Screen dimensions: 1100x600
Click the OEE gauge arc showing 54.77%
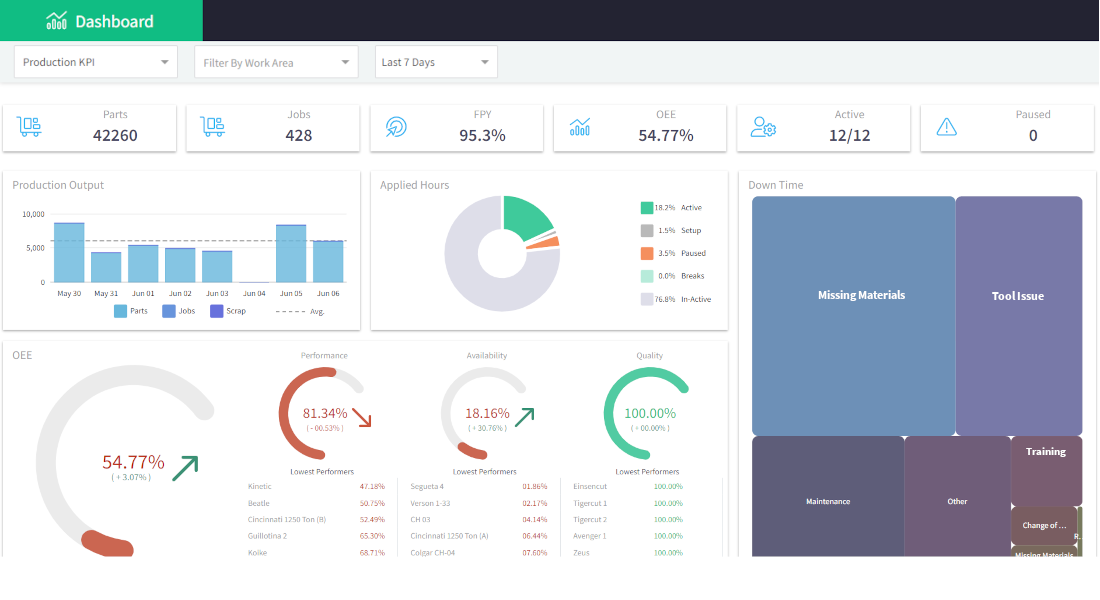(x=131, y=462)
